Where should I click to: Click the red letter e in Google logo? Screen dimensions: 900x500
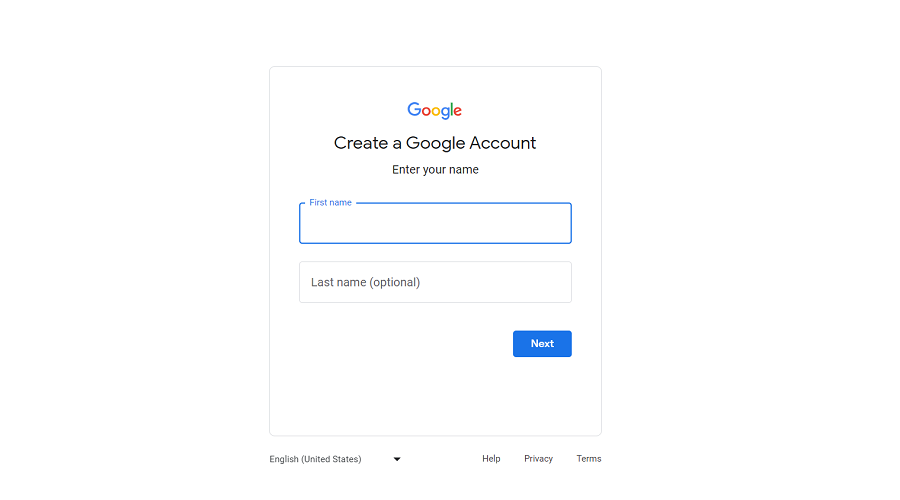pos(457,111)
